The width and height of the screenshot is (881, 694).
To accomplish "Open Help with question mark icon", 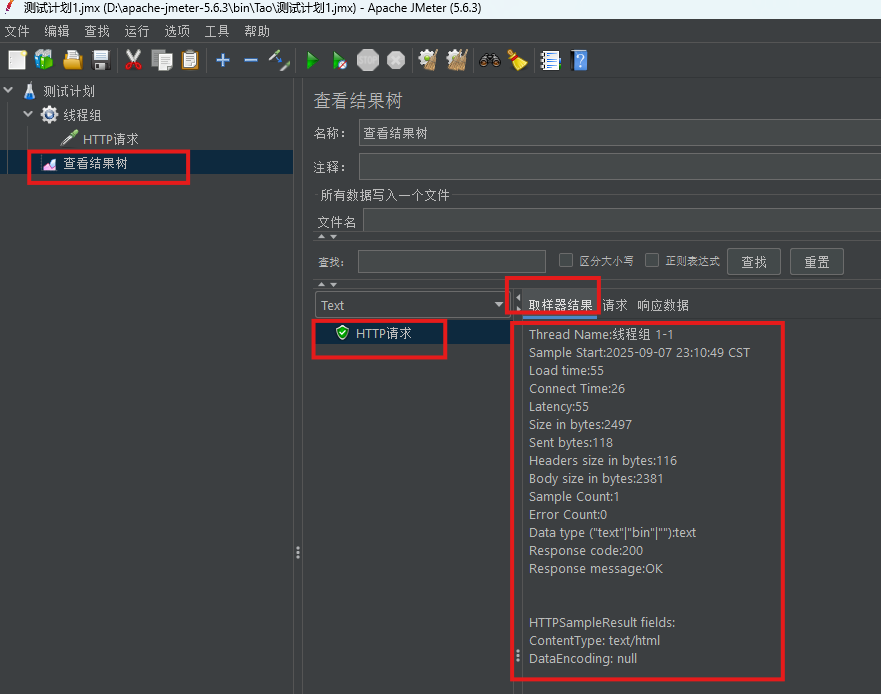I will coord(579,60).
